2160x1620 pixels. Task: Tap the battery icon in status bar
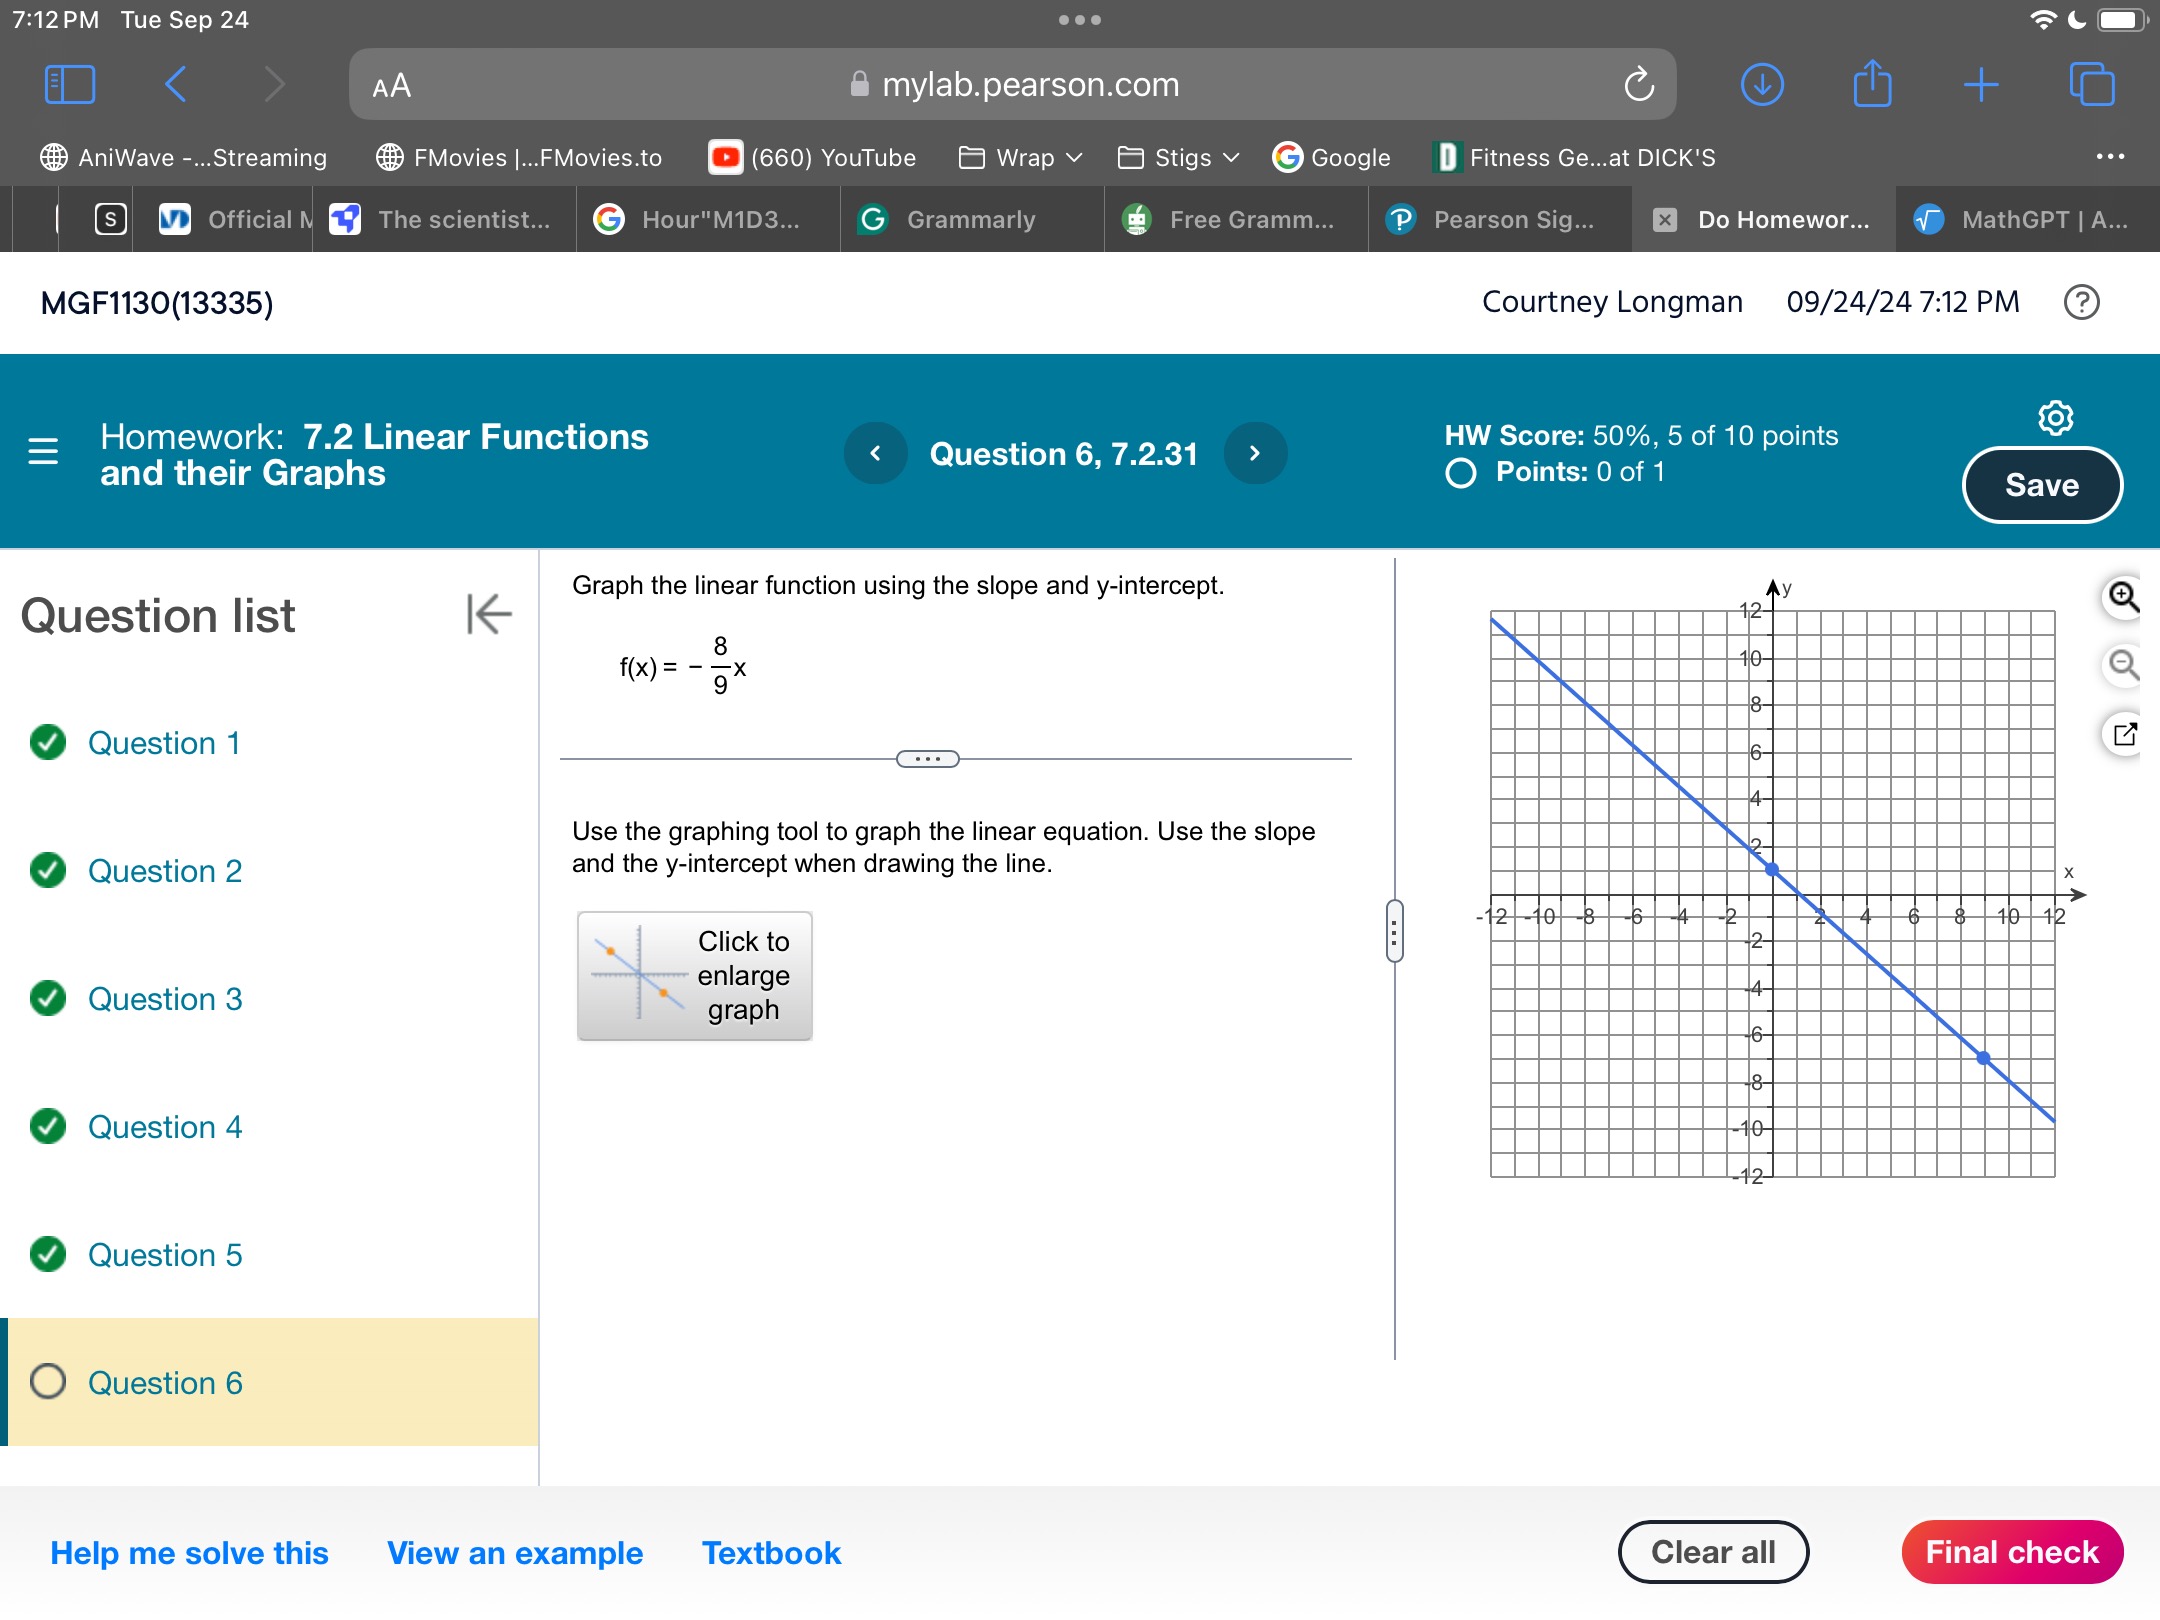coord(2122,20)
